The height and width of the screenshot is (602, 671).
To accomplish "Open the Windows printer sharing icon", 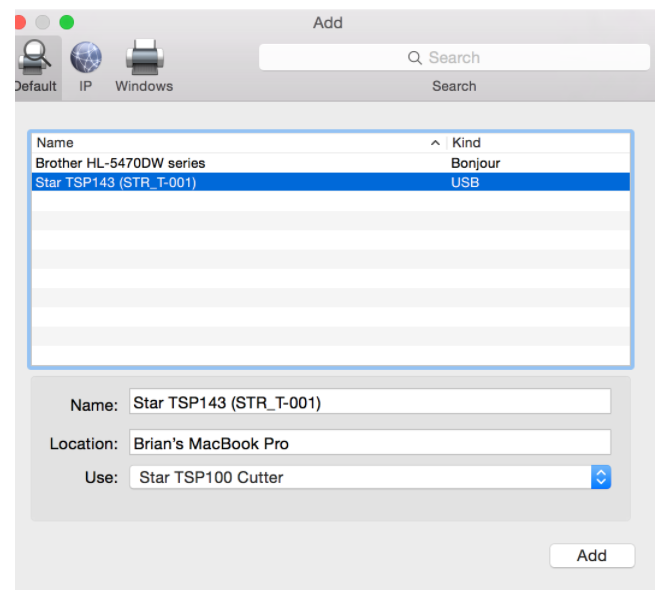I will (143, 60).
